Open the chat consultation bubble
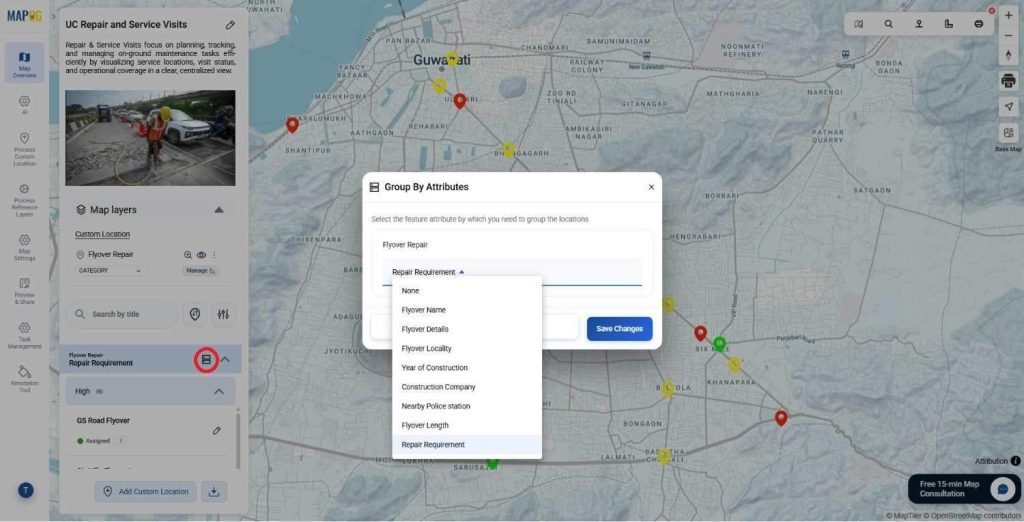 pyautogui.click(x=1002, y=489)
